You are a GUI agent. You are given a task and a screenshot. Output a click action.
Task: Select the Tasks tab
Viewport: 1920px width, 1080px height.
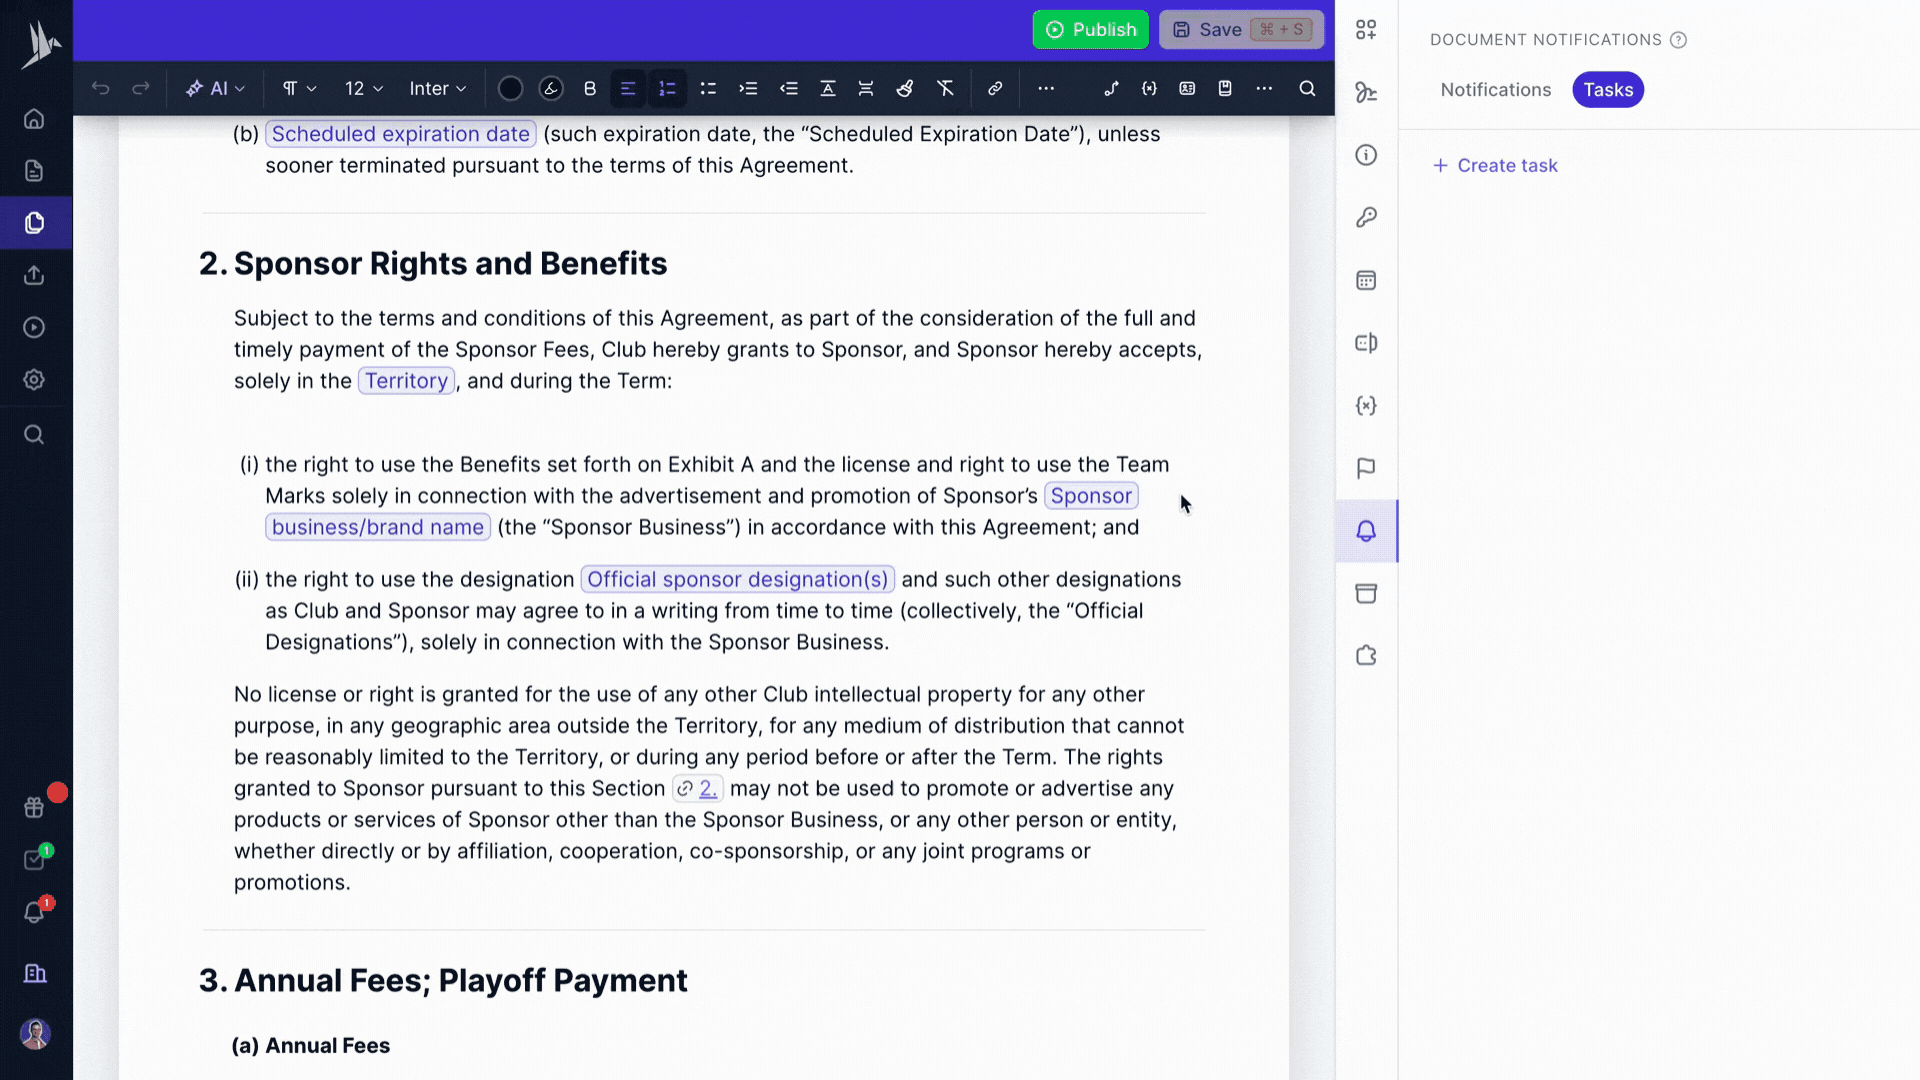[x=1607, y=89]
